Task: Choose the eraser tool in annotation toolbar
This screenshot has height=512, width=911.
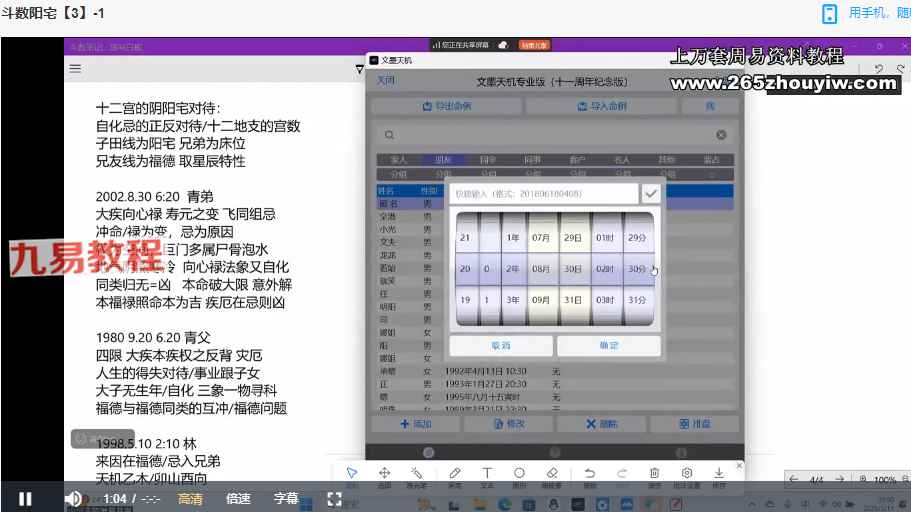Action: click(551, 473)
